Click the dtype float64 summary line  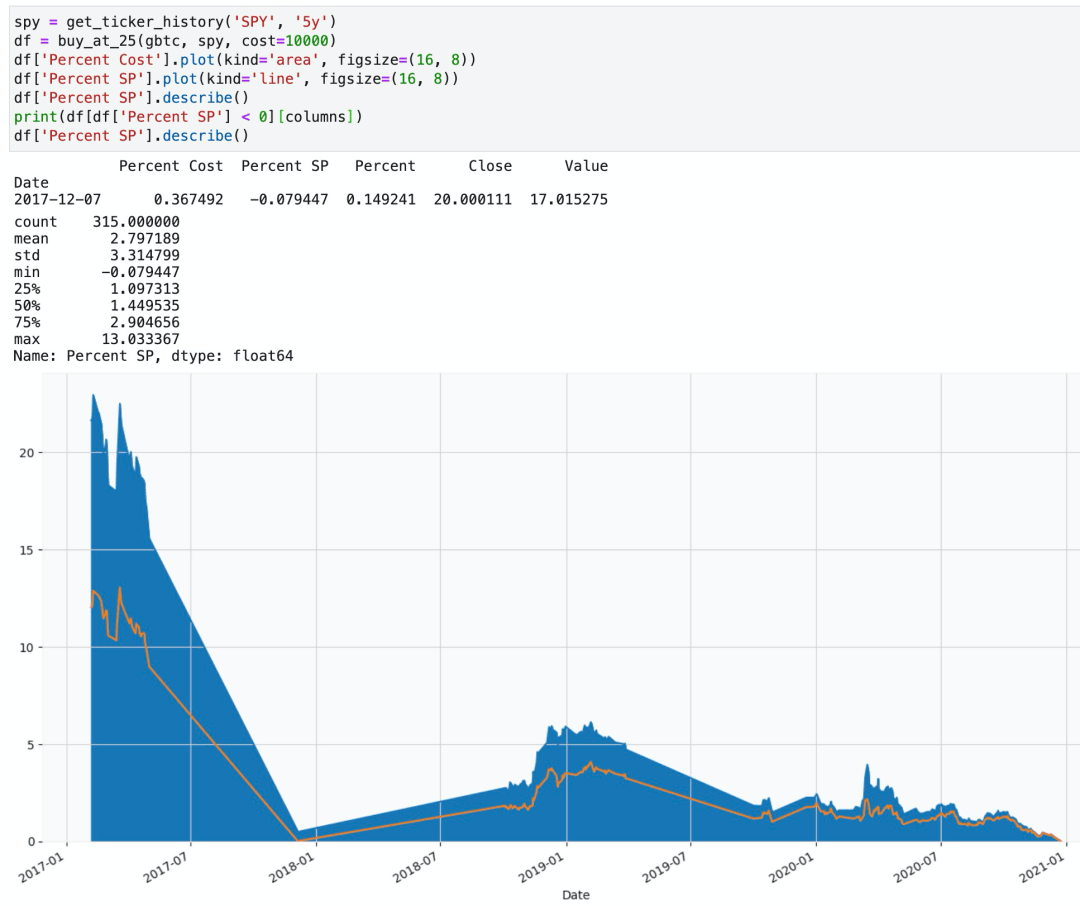pos(153,356)
